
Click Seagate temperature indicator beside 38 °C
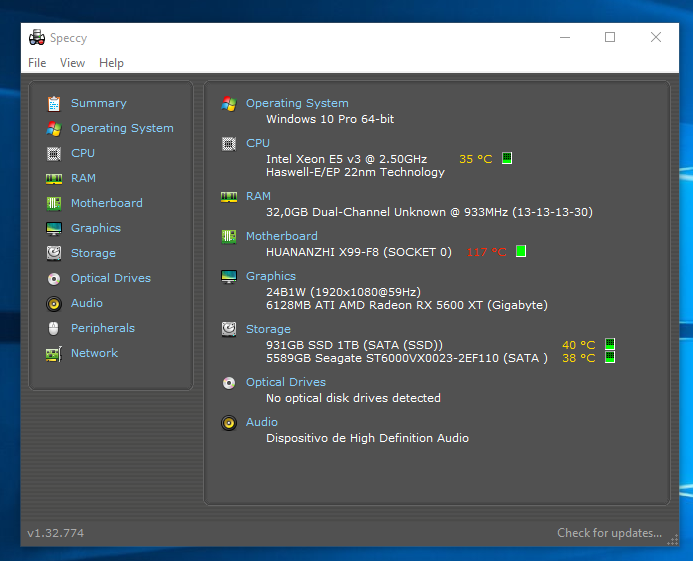point(610,357)
